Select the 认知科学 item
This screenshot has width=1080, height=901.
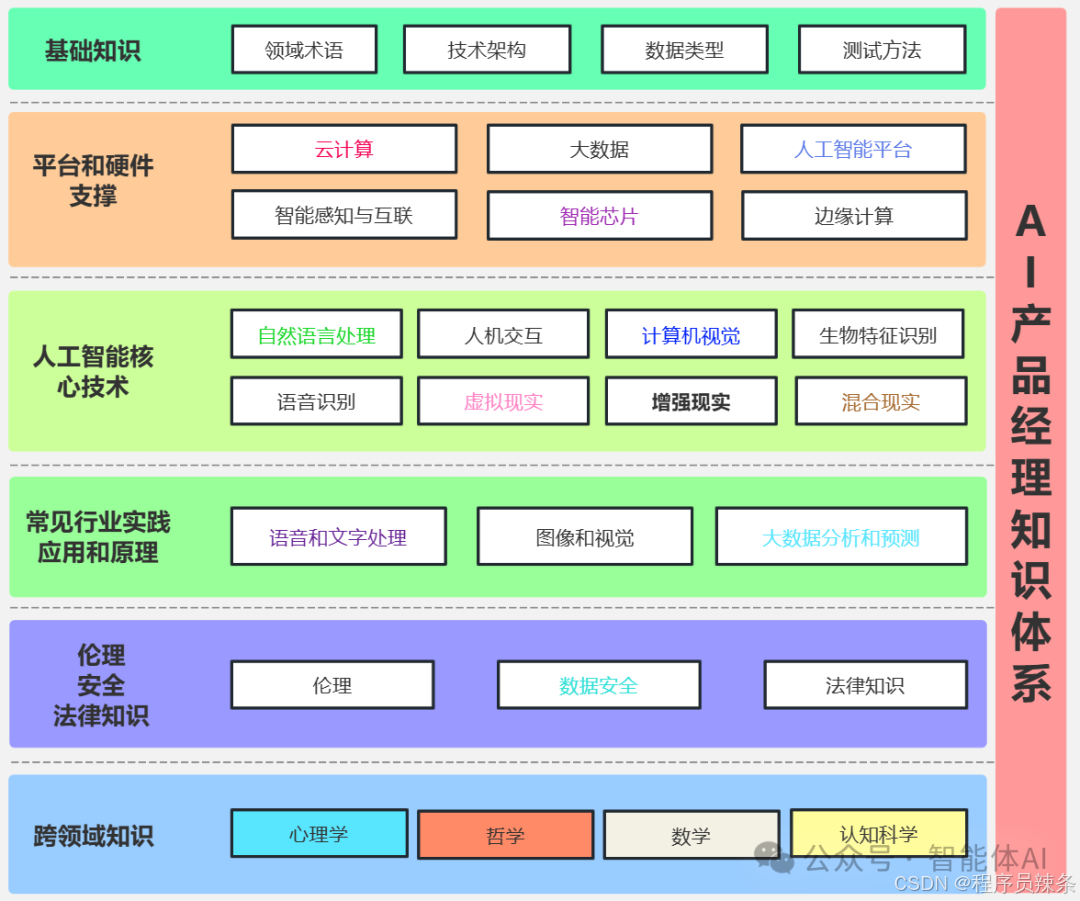click(x=878, y=834)
